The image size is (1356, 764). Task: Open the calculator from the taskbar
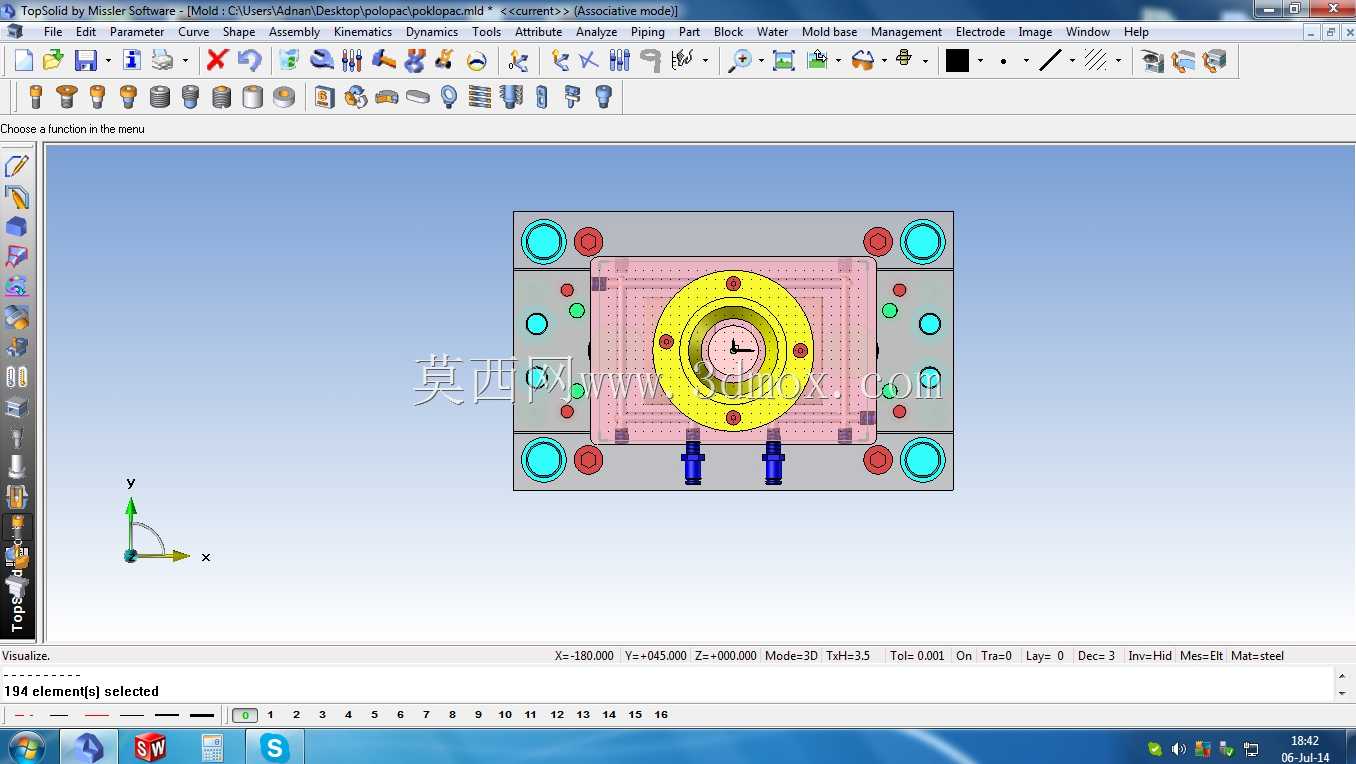point(212,747)
